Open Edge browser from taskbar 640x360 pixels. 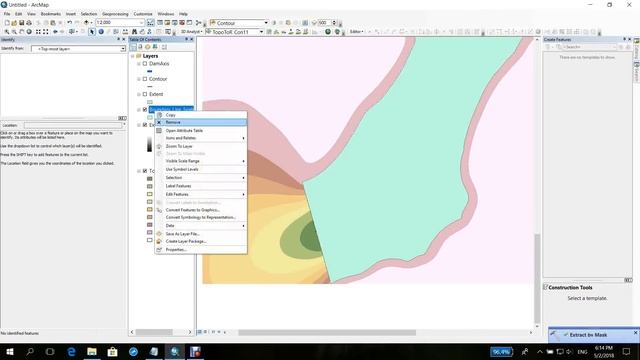coord(71,351)
